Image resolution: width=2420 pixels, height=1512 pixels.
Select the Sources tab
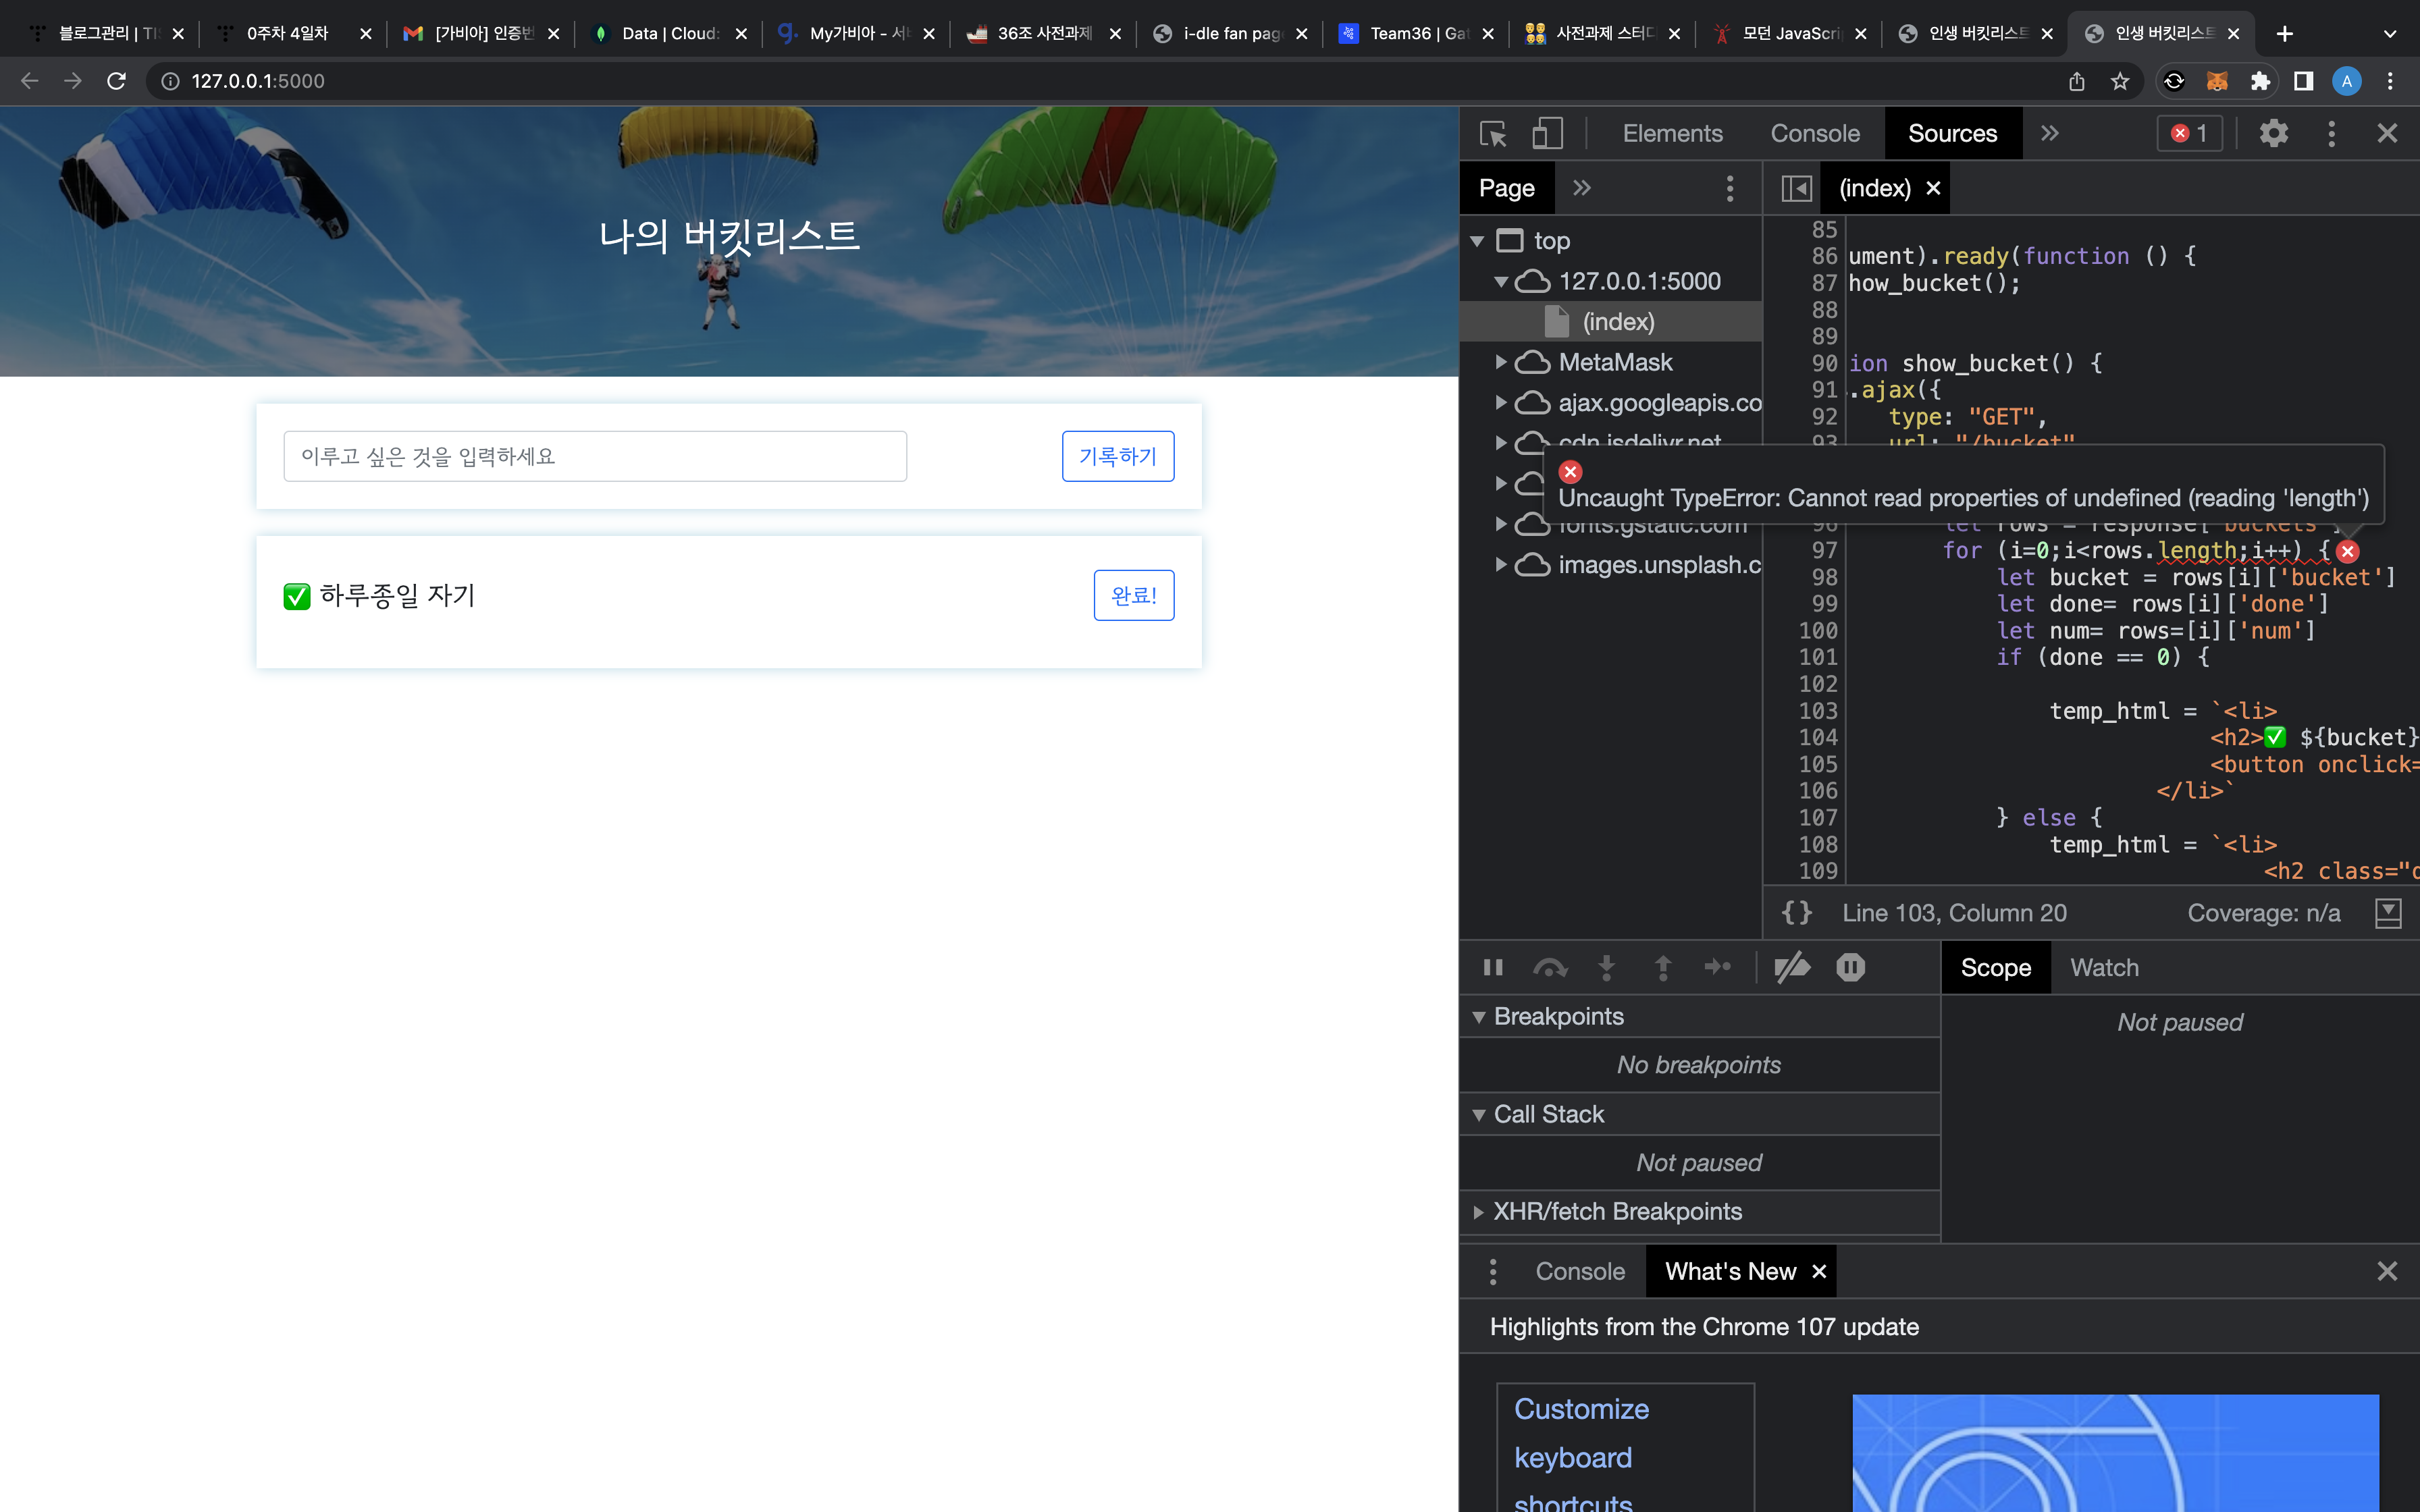tap(1952, 134)
